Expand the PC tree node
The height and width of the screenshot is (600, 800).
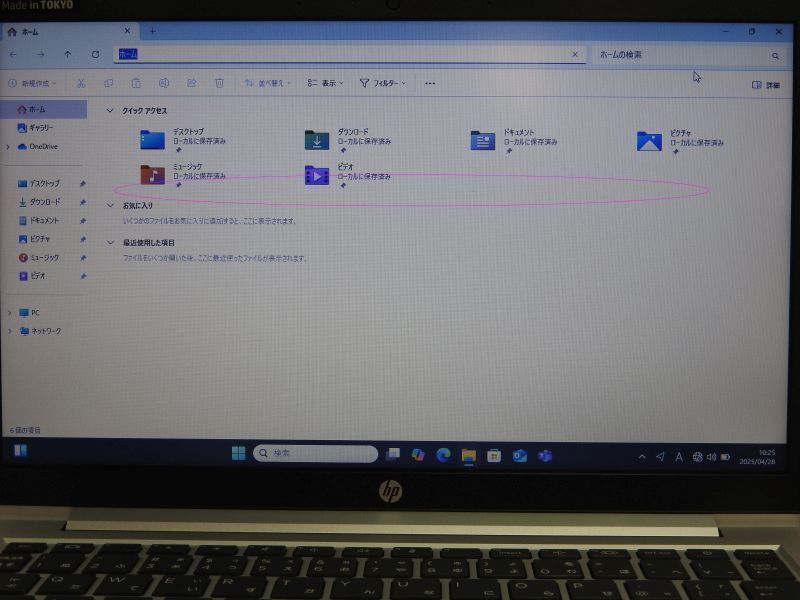pyautogui.click(x=9, y=313)
